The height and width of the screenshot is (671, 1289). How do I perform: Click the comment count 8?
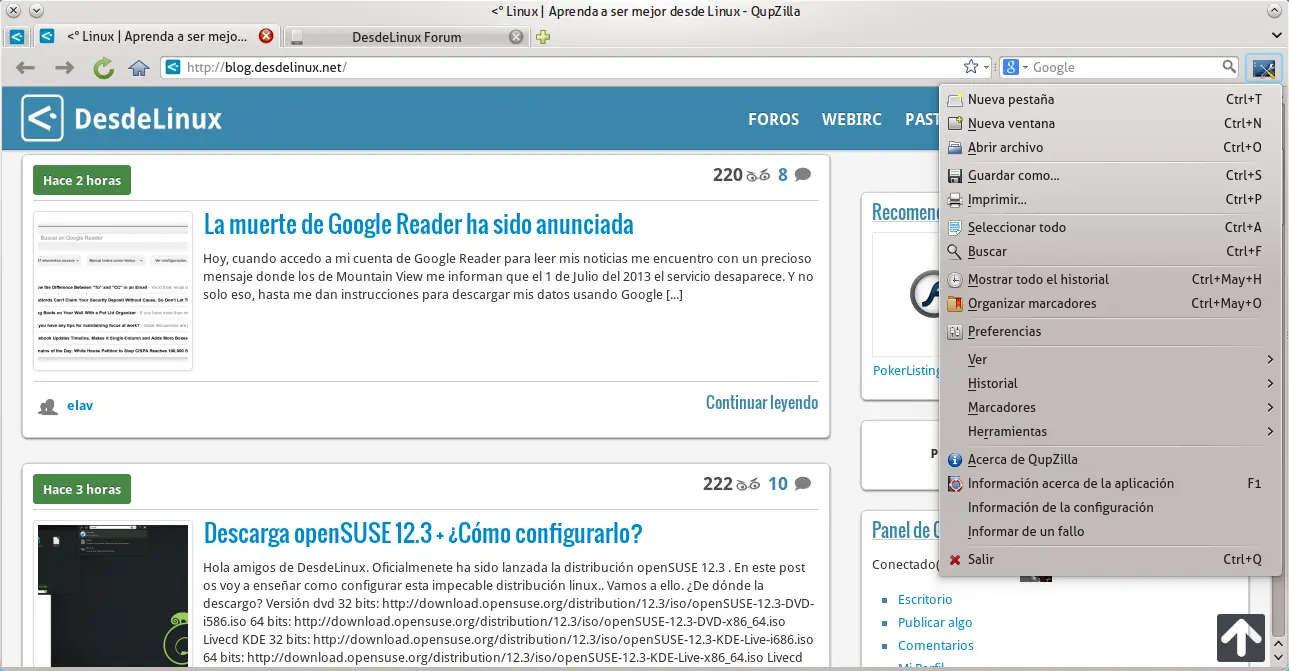point(783,175)
